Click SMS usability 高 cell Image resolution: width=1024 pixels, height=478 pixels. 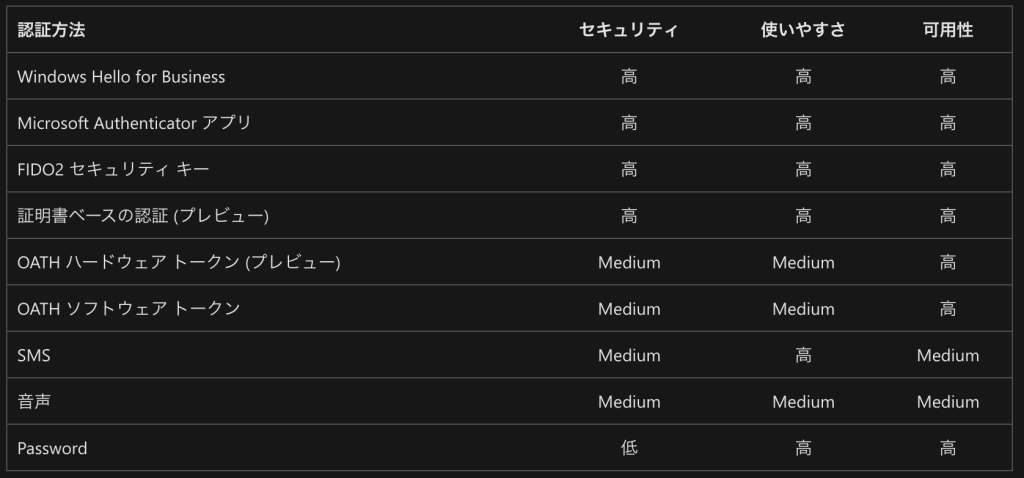[803, 355]
